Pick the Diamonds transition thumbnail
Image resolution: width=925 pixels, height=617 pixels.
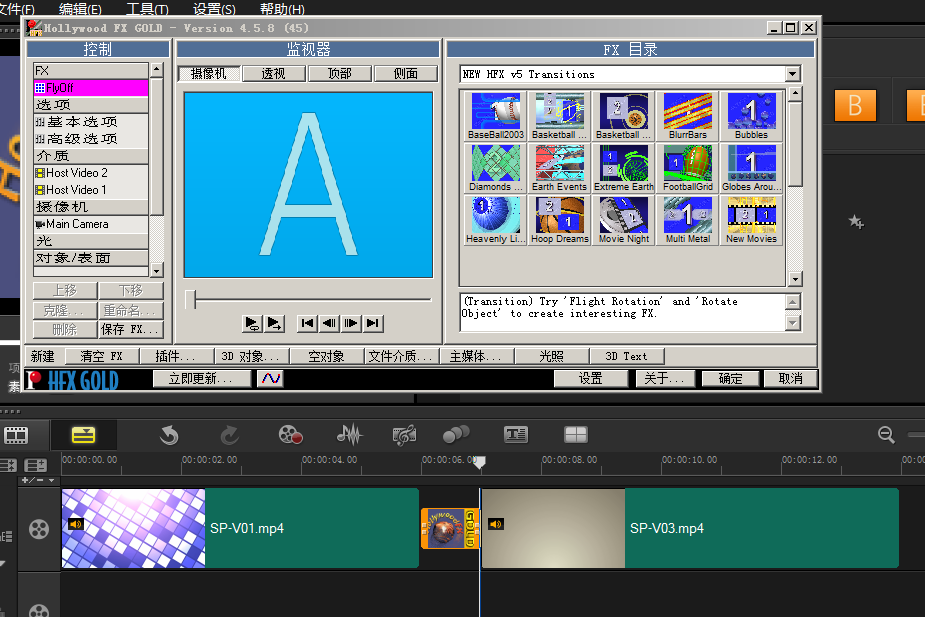[x=496, y=168]
